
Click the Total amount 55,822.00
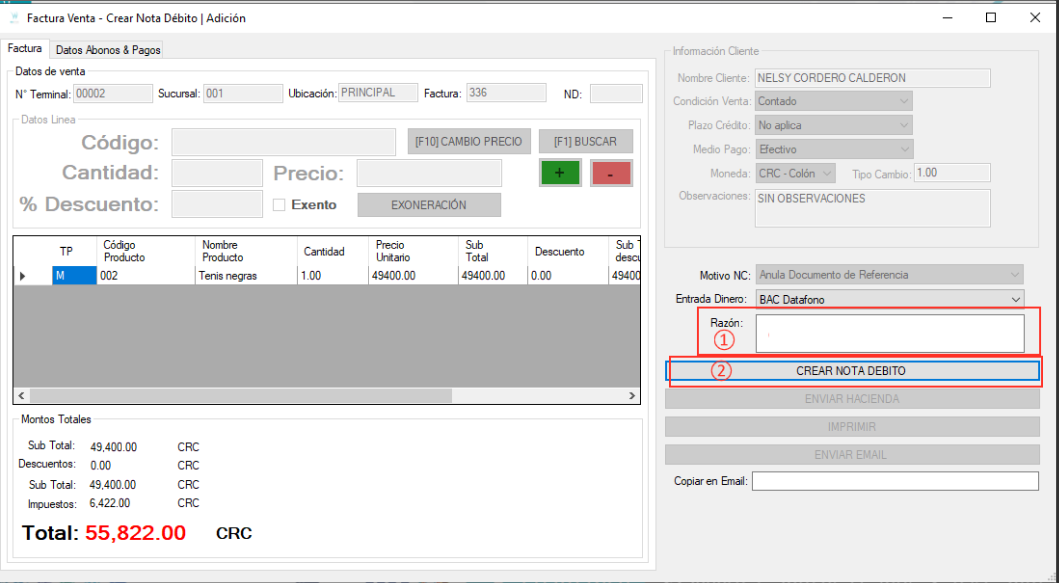tap(136, 533)
